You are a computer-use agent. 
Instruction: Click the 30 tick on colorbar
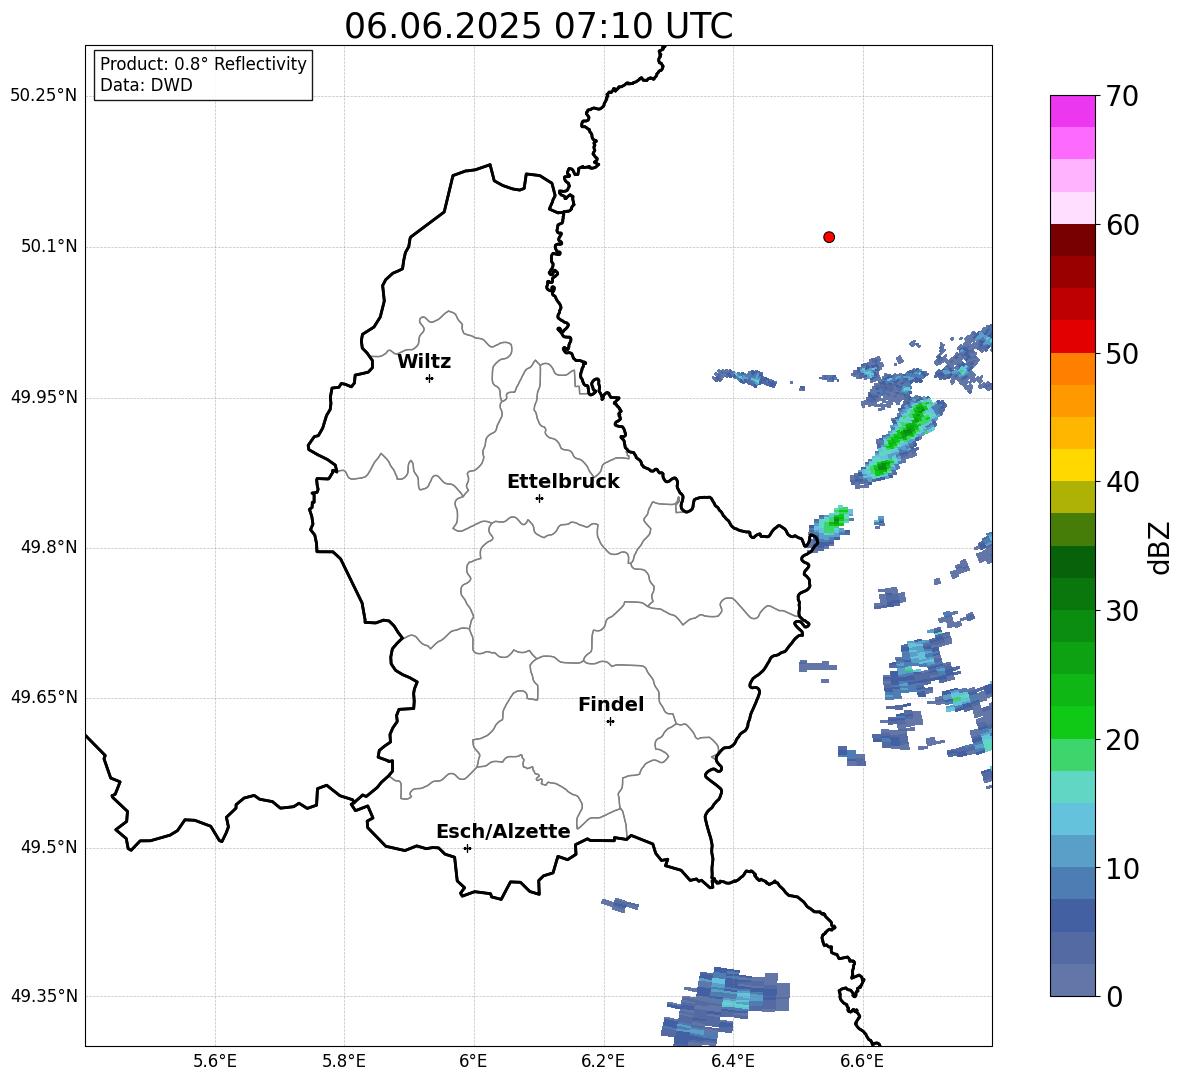pyautogui.click(x=1121, y=611)
